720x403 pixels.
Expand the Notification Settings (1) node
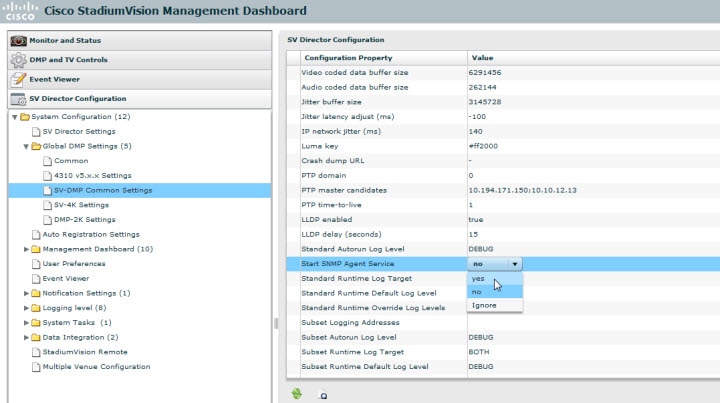(26, 293)
